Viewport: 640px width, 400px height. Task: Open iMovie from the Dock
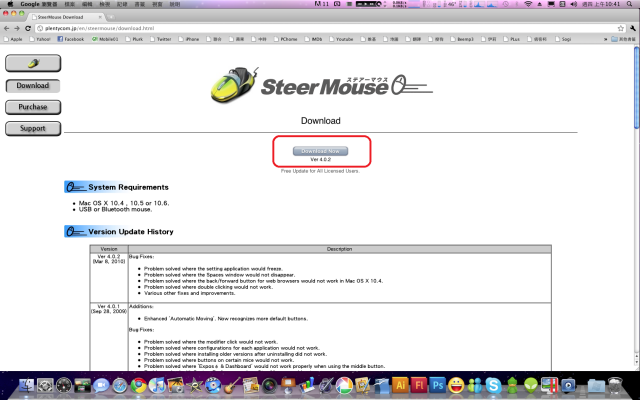click(x=195, y=385)
